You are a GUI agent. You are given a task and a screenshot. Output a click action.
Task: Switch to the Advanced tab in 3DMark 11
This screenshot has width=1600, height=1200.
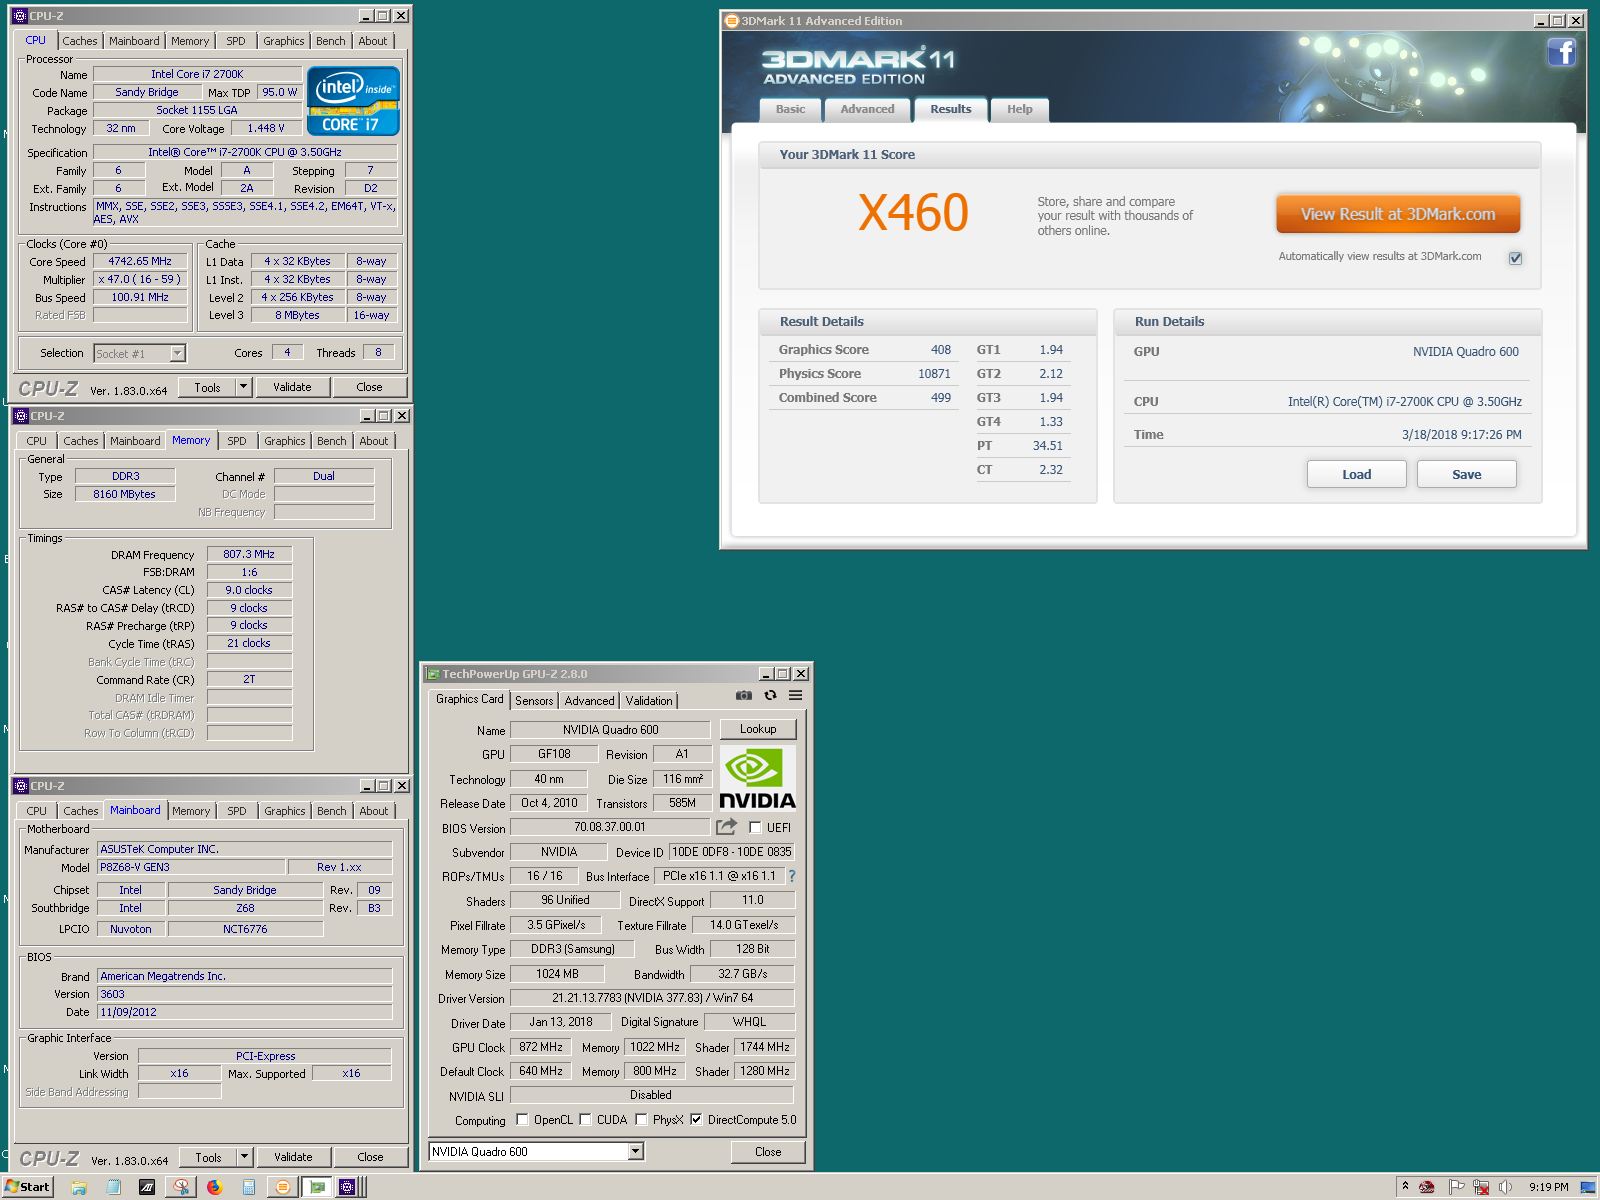867,110
